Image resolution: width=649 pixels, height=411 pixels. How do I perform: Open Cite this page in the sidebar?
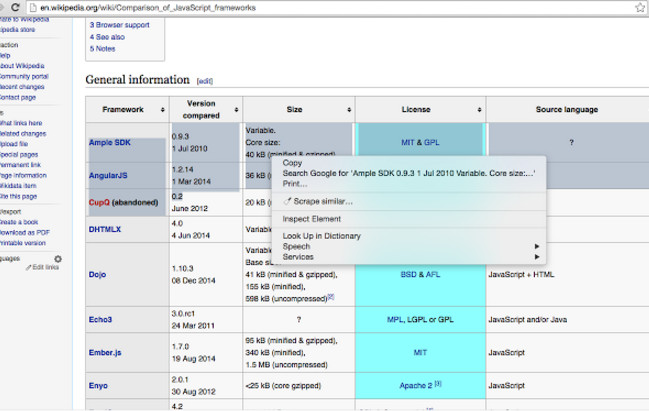click(19, 196)
